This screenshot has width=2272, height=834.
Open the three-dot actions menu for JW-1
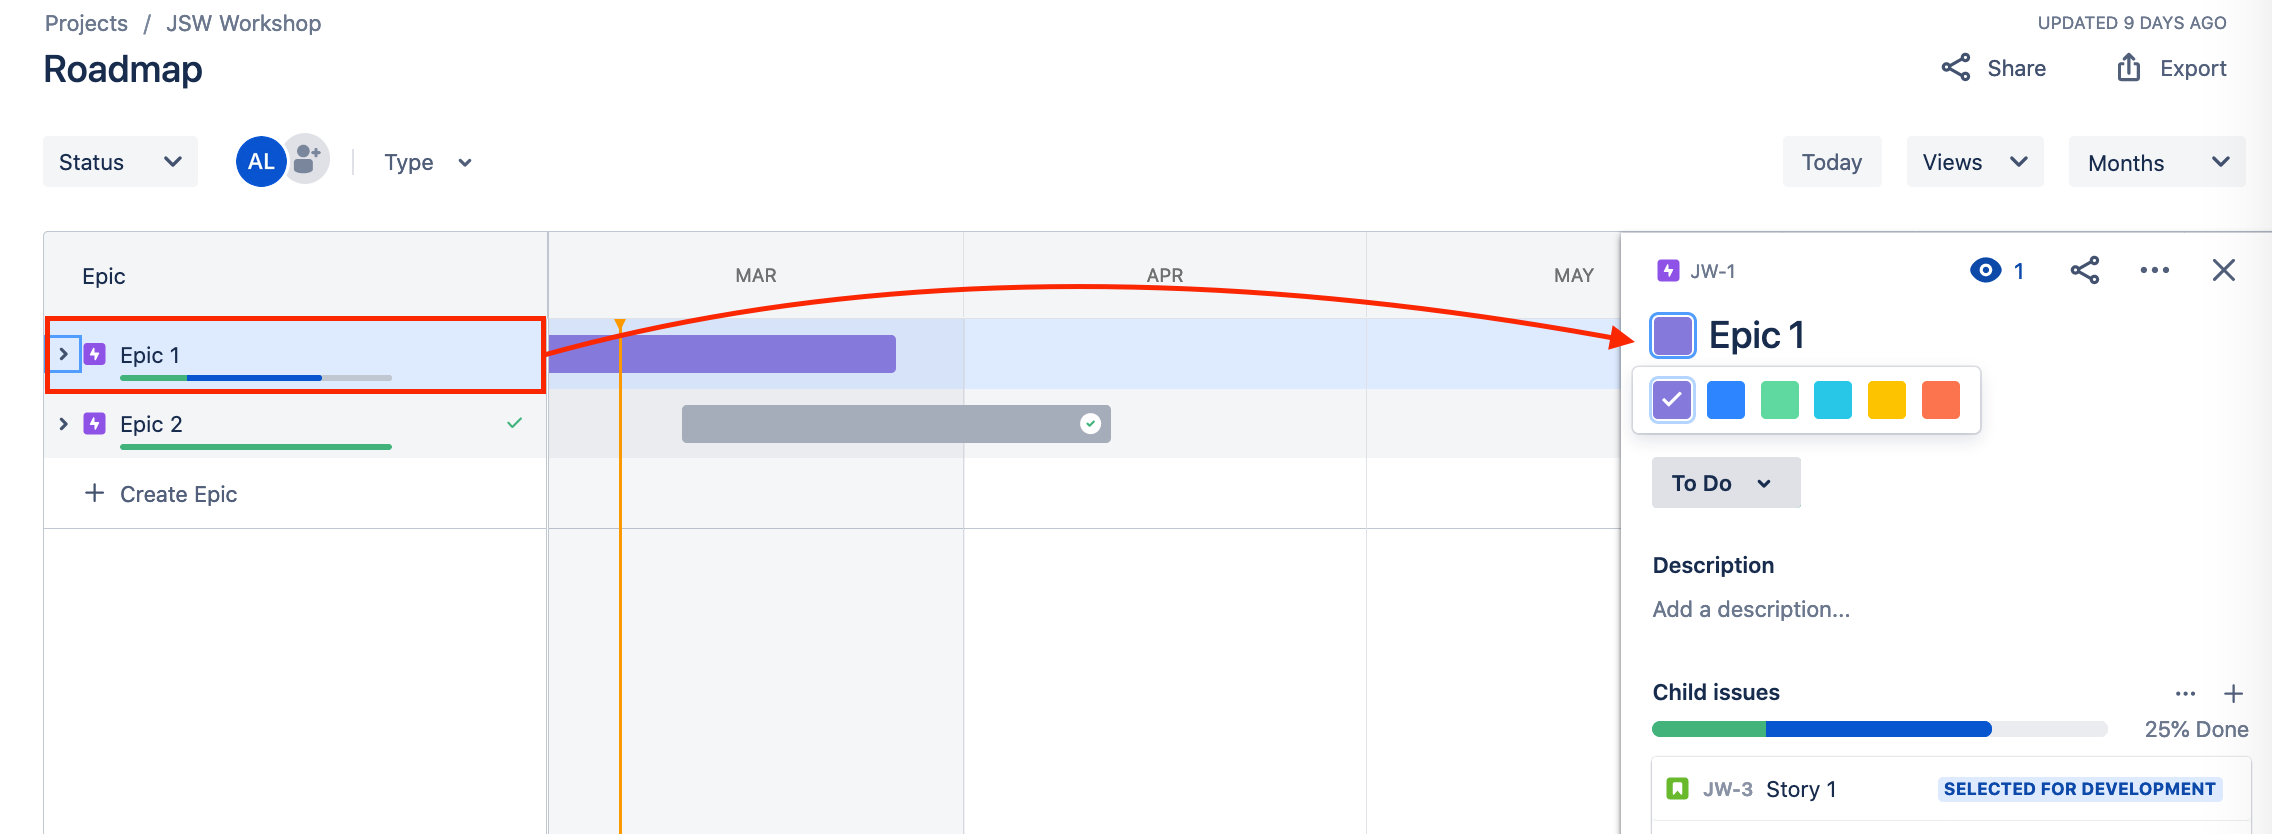2155,270
